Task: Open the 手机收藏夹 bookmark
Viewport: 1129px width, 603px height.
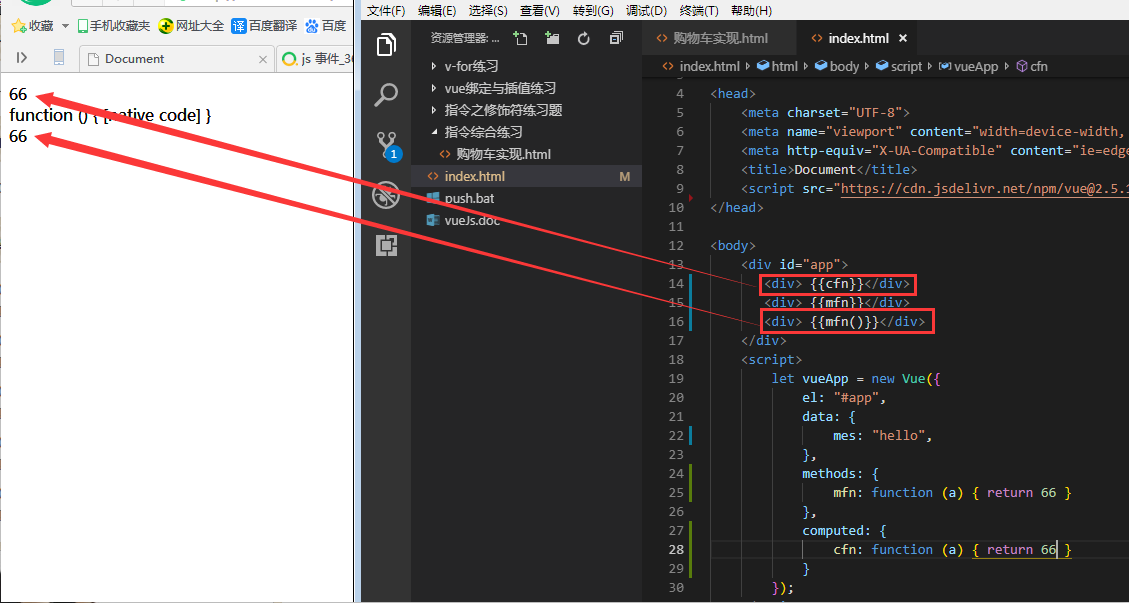Action: coord(114,26)
